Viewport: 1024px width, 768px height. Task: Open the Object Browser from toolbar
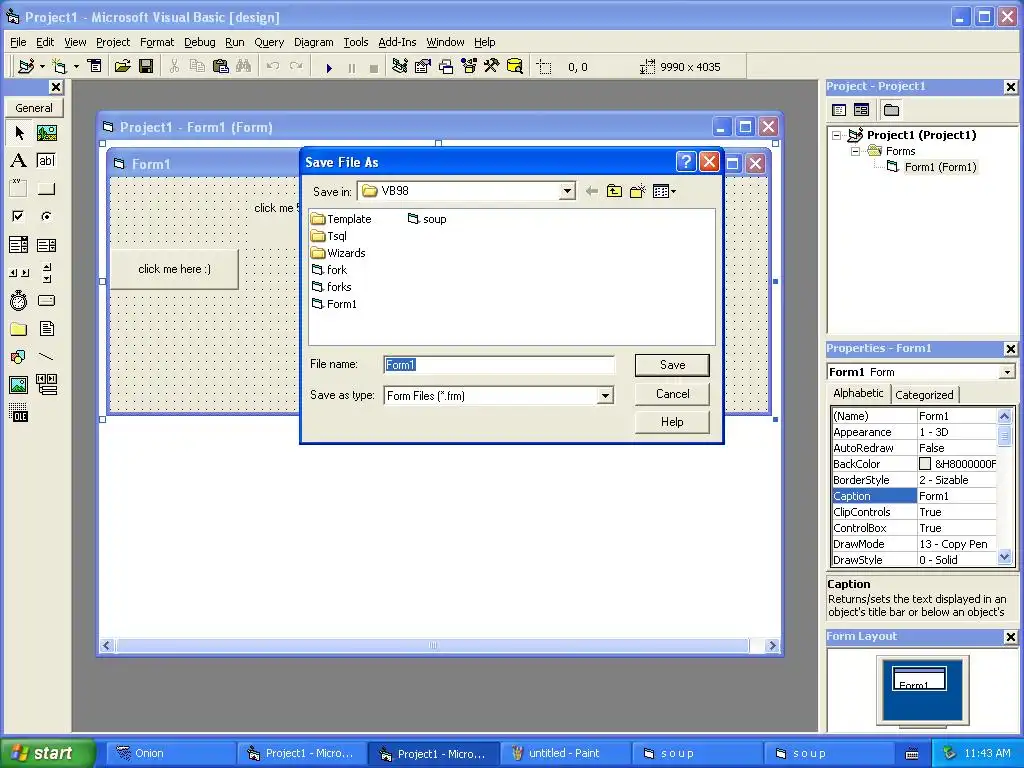pyautogui.click(x=469, y=67)
